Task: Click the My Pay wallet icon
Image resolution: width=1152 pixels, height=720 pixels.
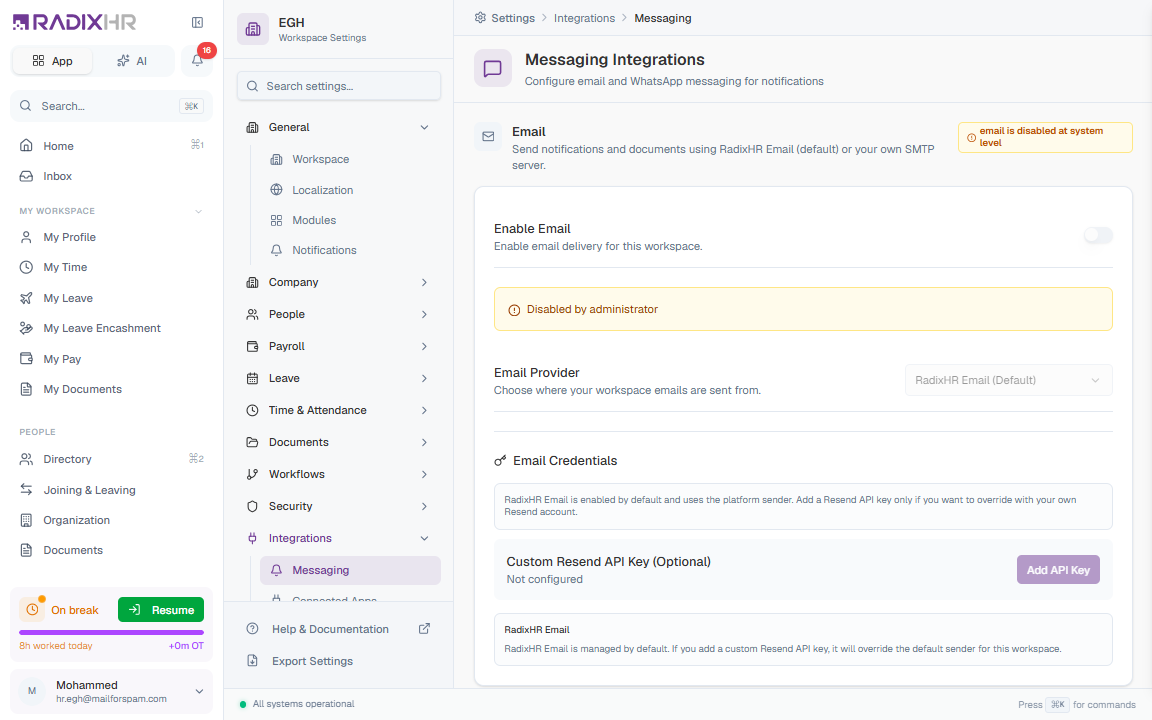Action: pyautogui.click(x=26, y=359)
